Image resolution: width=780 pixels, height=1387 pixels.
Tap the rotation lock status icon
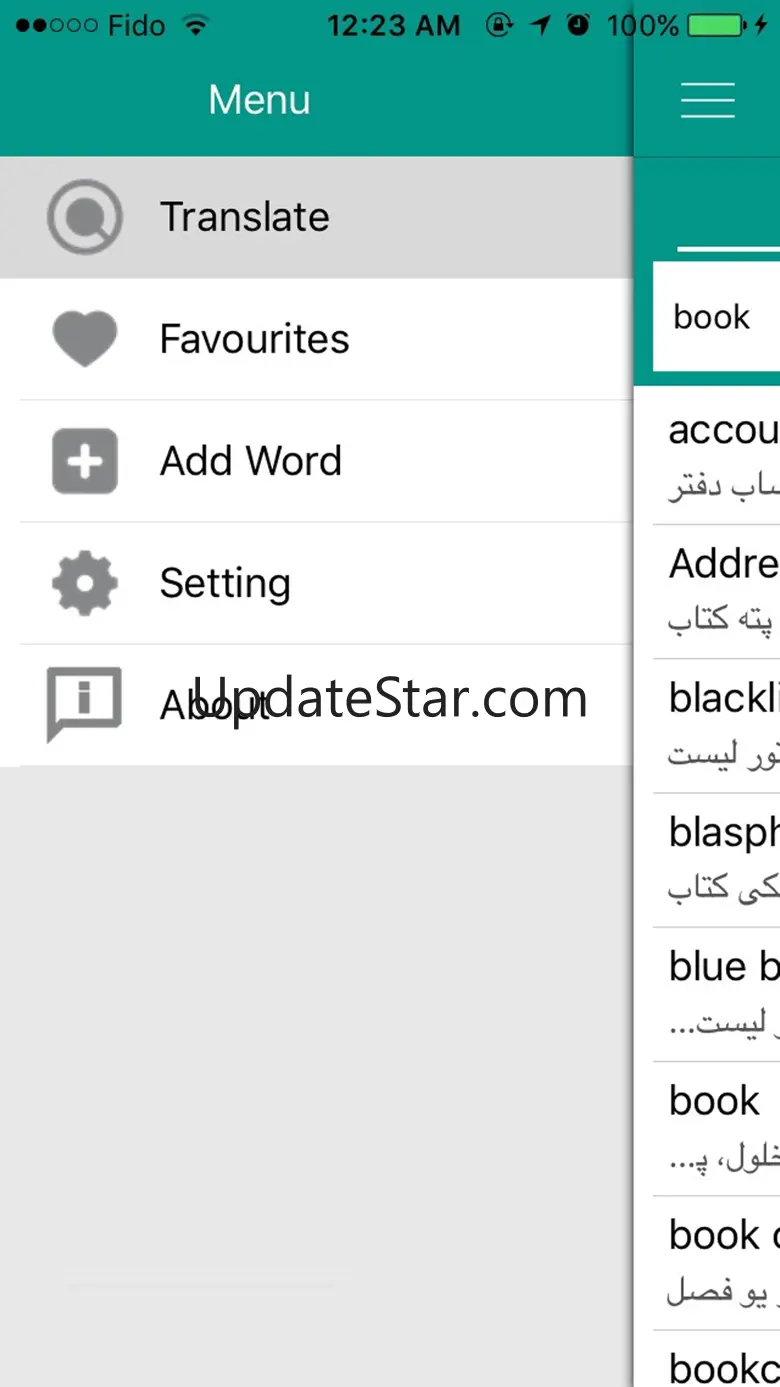point(499,25)
